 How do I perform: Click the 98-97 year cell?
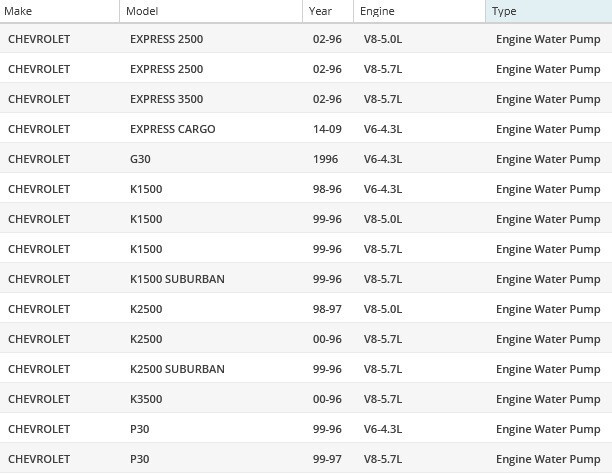[326, 309]
